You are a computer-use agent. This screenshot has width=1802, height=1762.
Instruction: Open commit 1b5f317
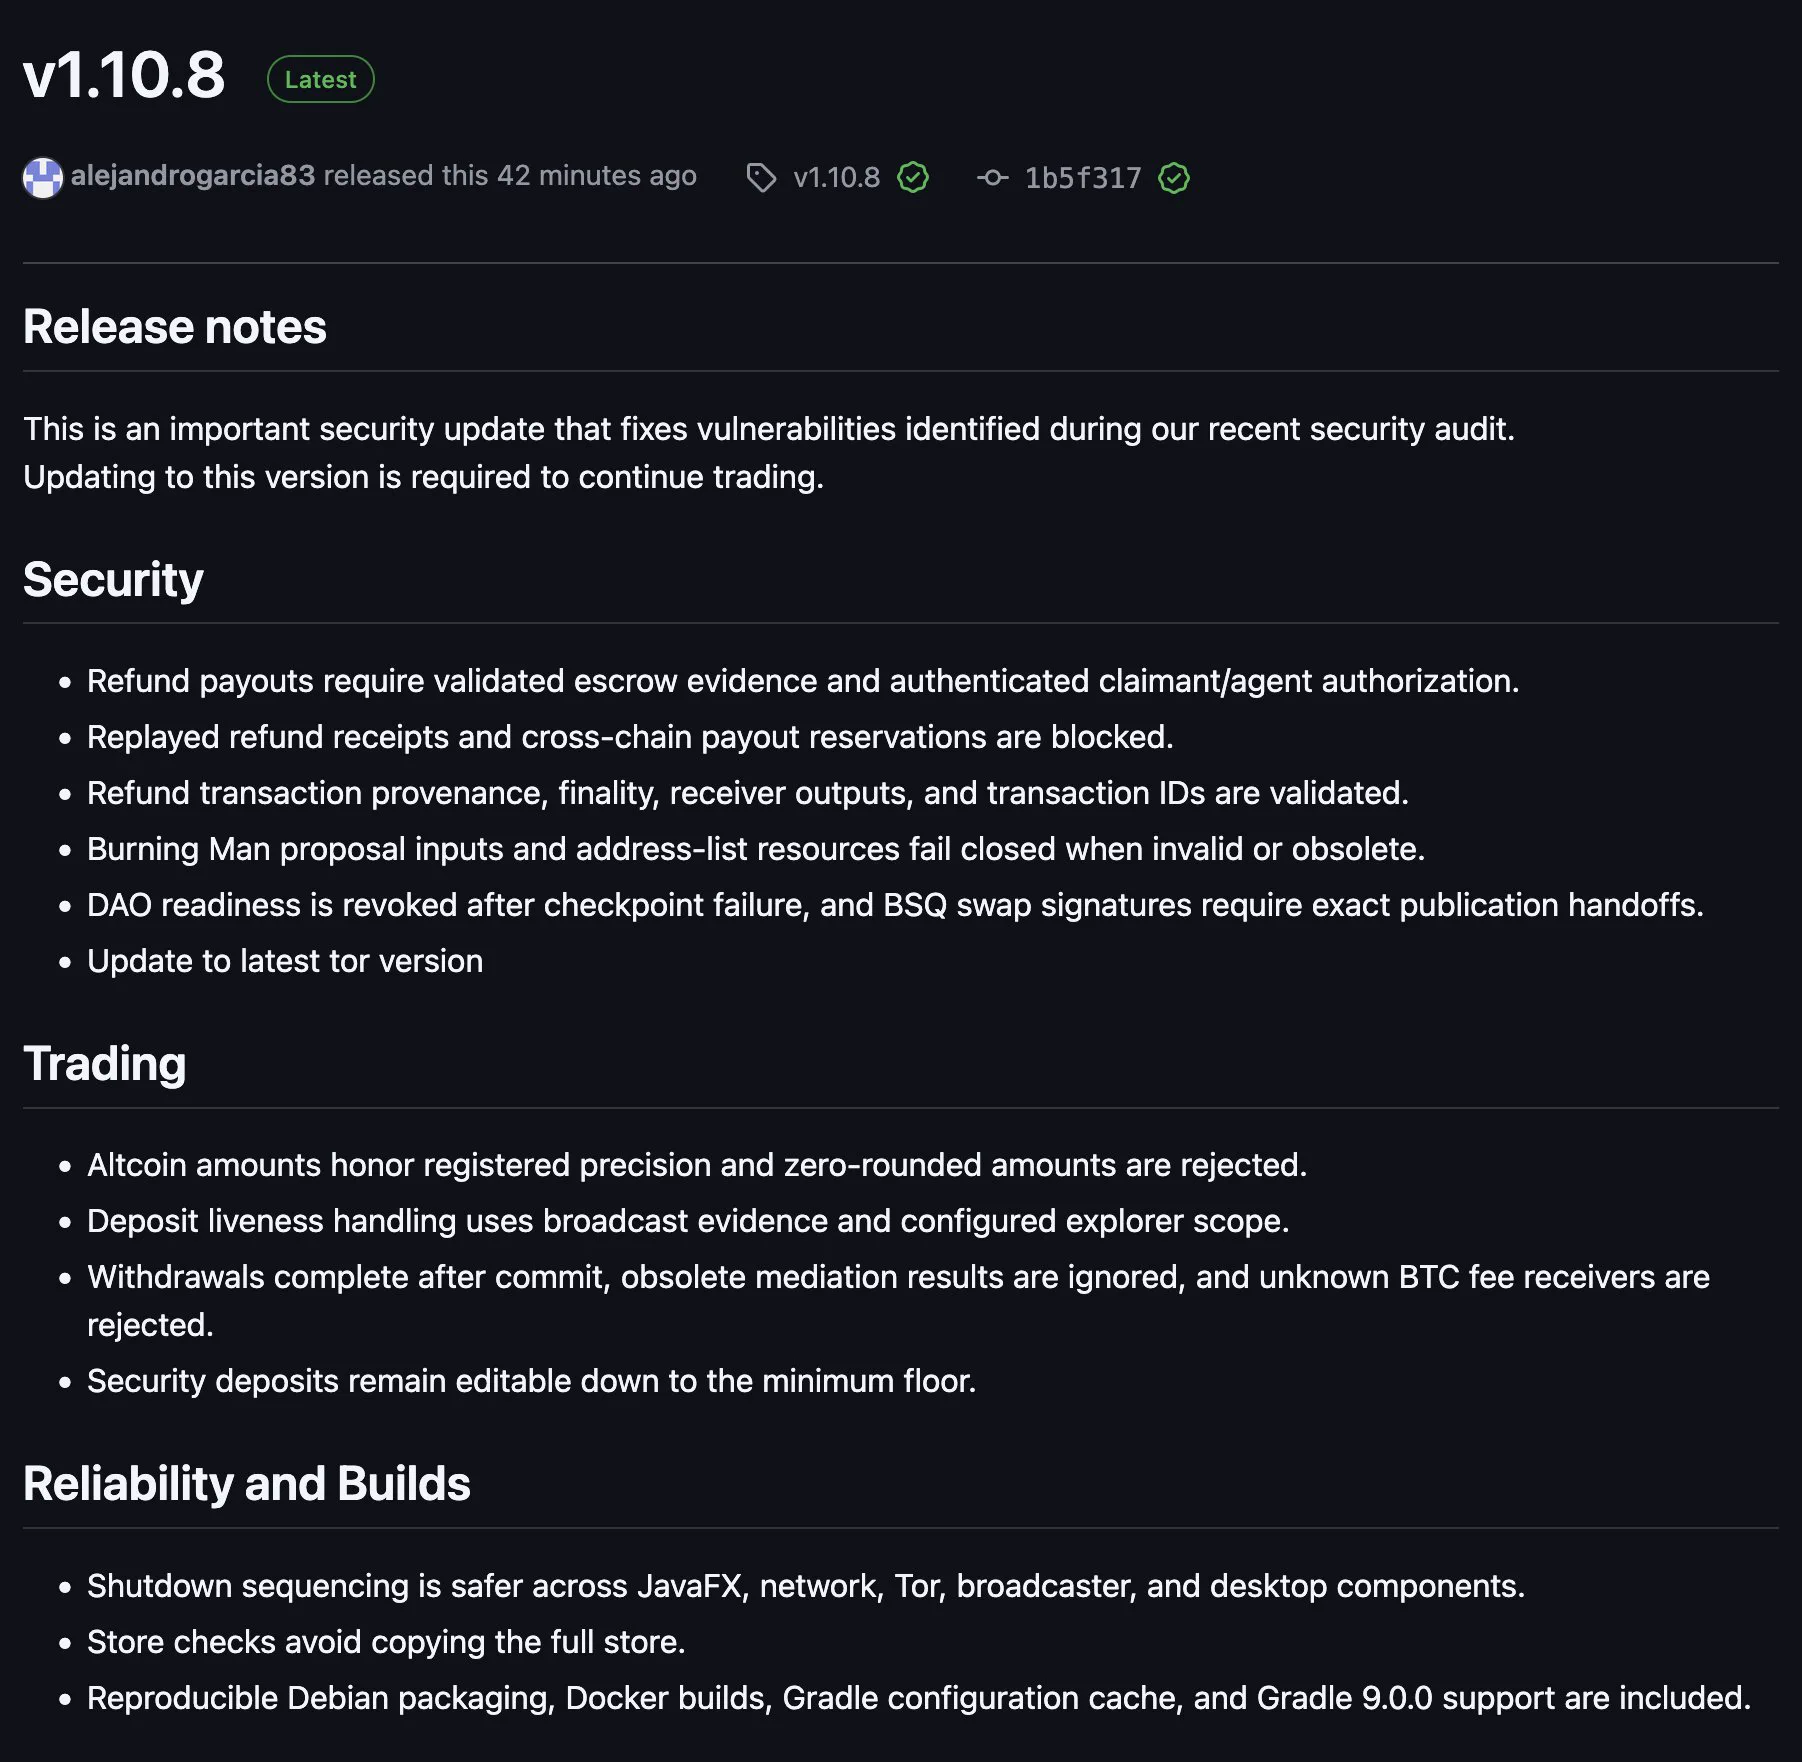(1083, 178)
